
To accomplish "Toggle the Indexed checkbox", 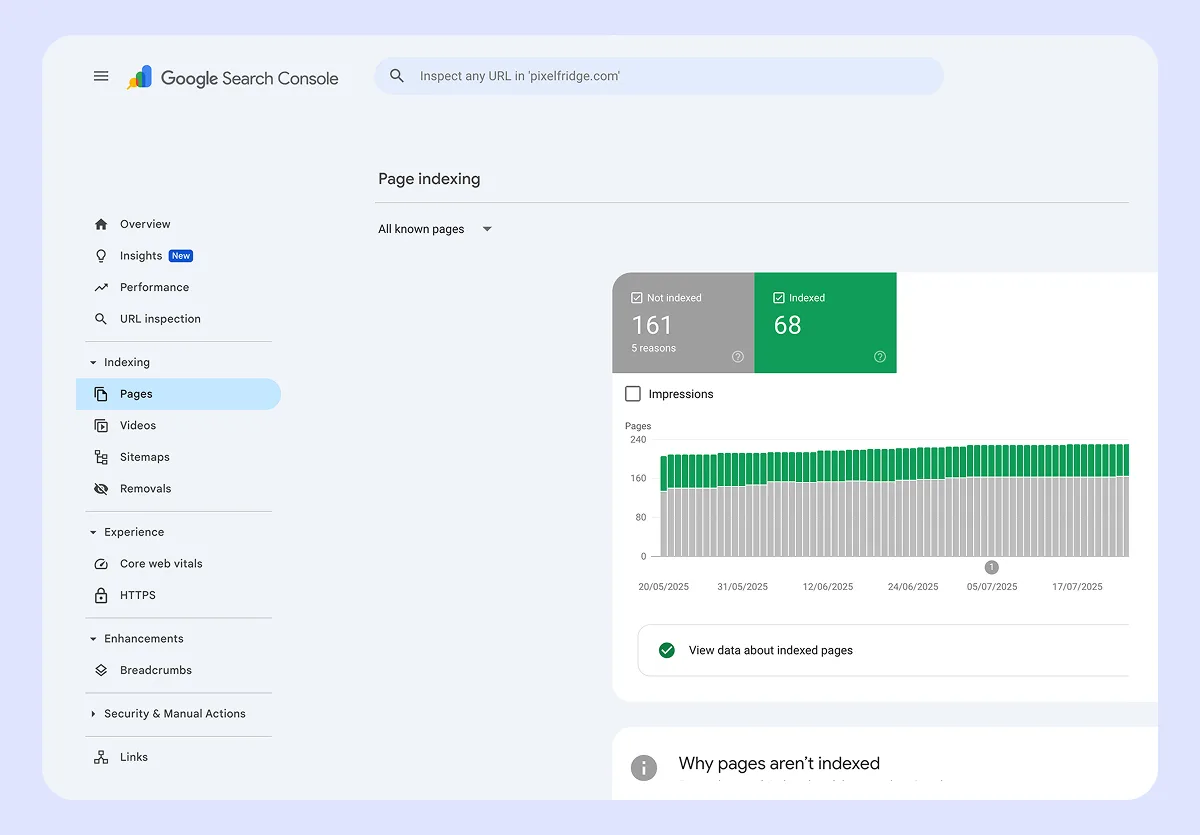I will click(x=779, y=298).
